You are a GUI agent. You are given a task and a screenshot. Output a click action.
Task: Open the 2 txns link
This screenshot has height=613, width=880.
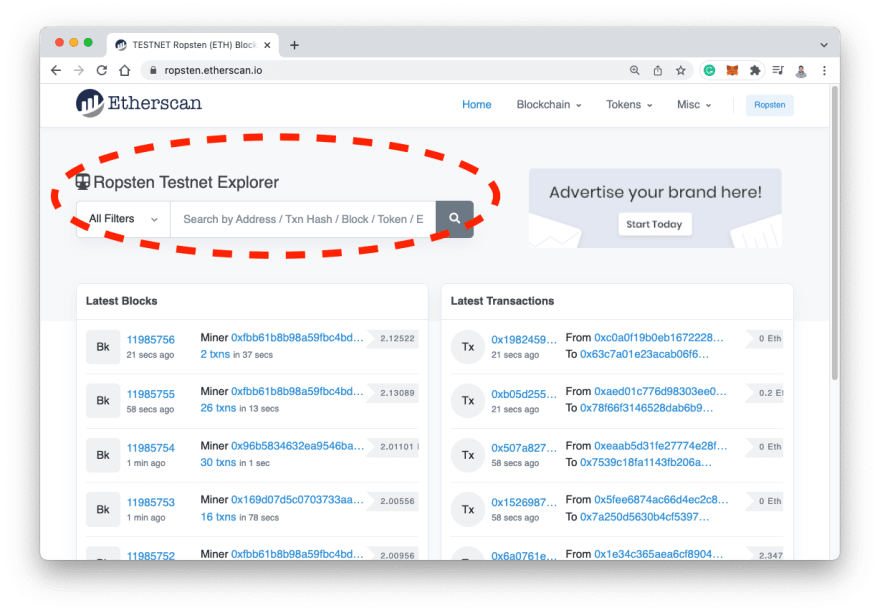point(215,354)
